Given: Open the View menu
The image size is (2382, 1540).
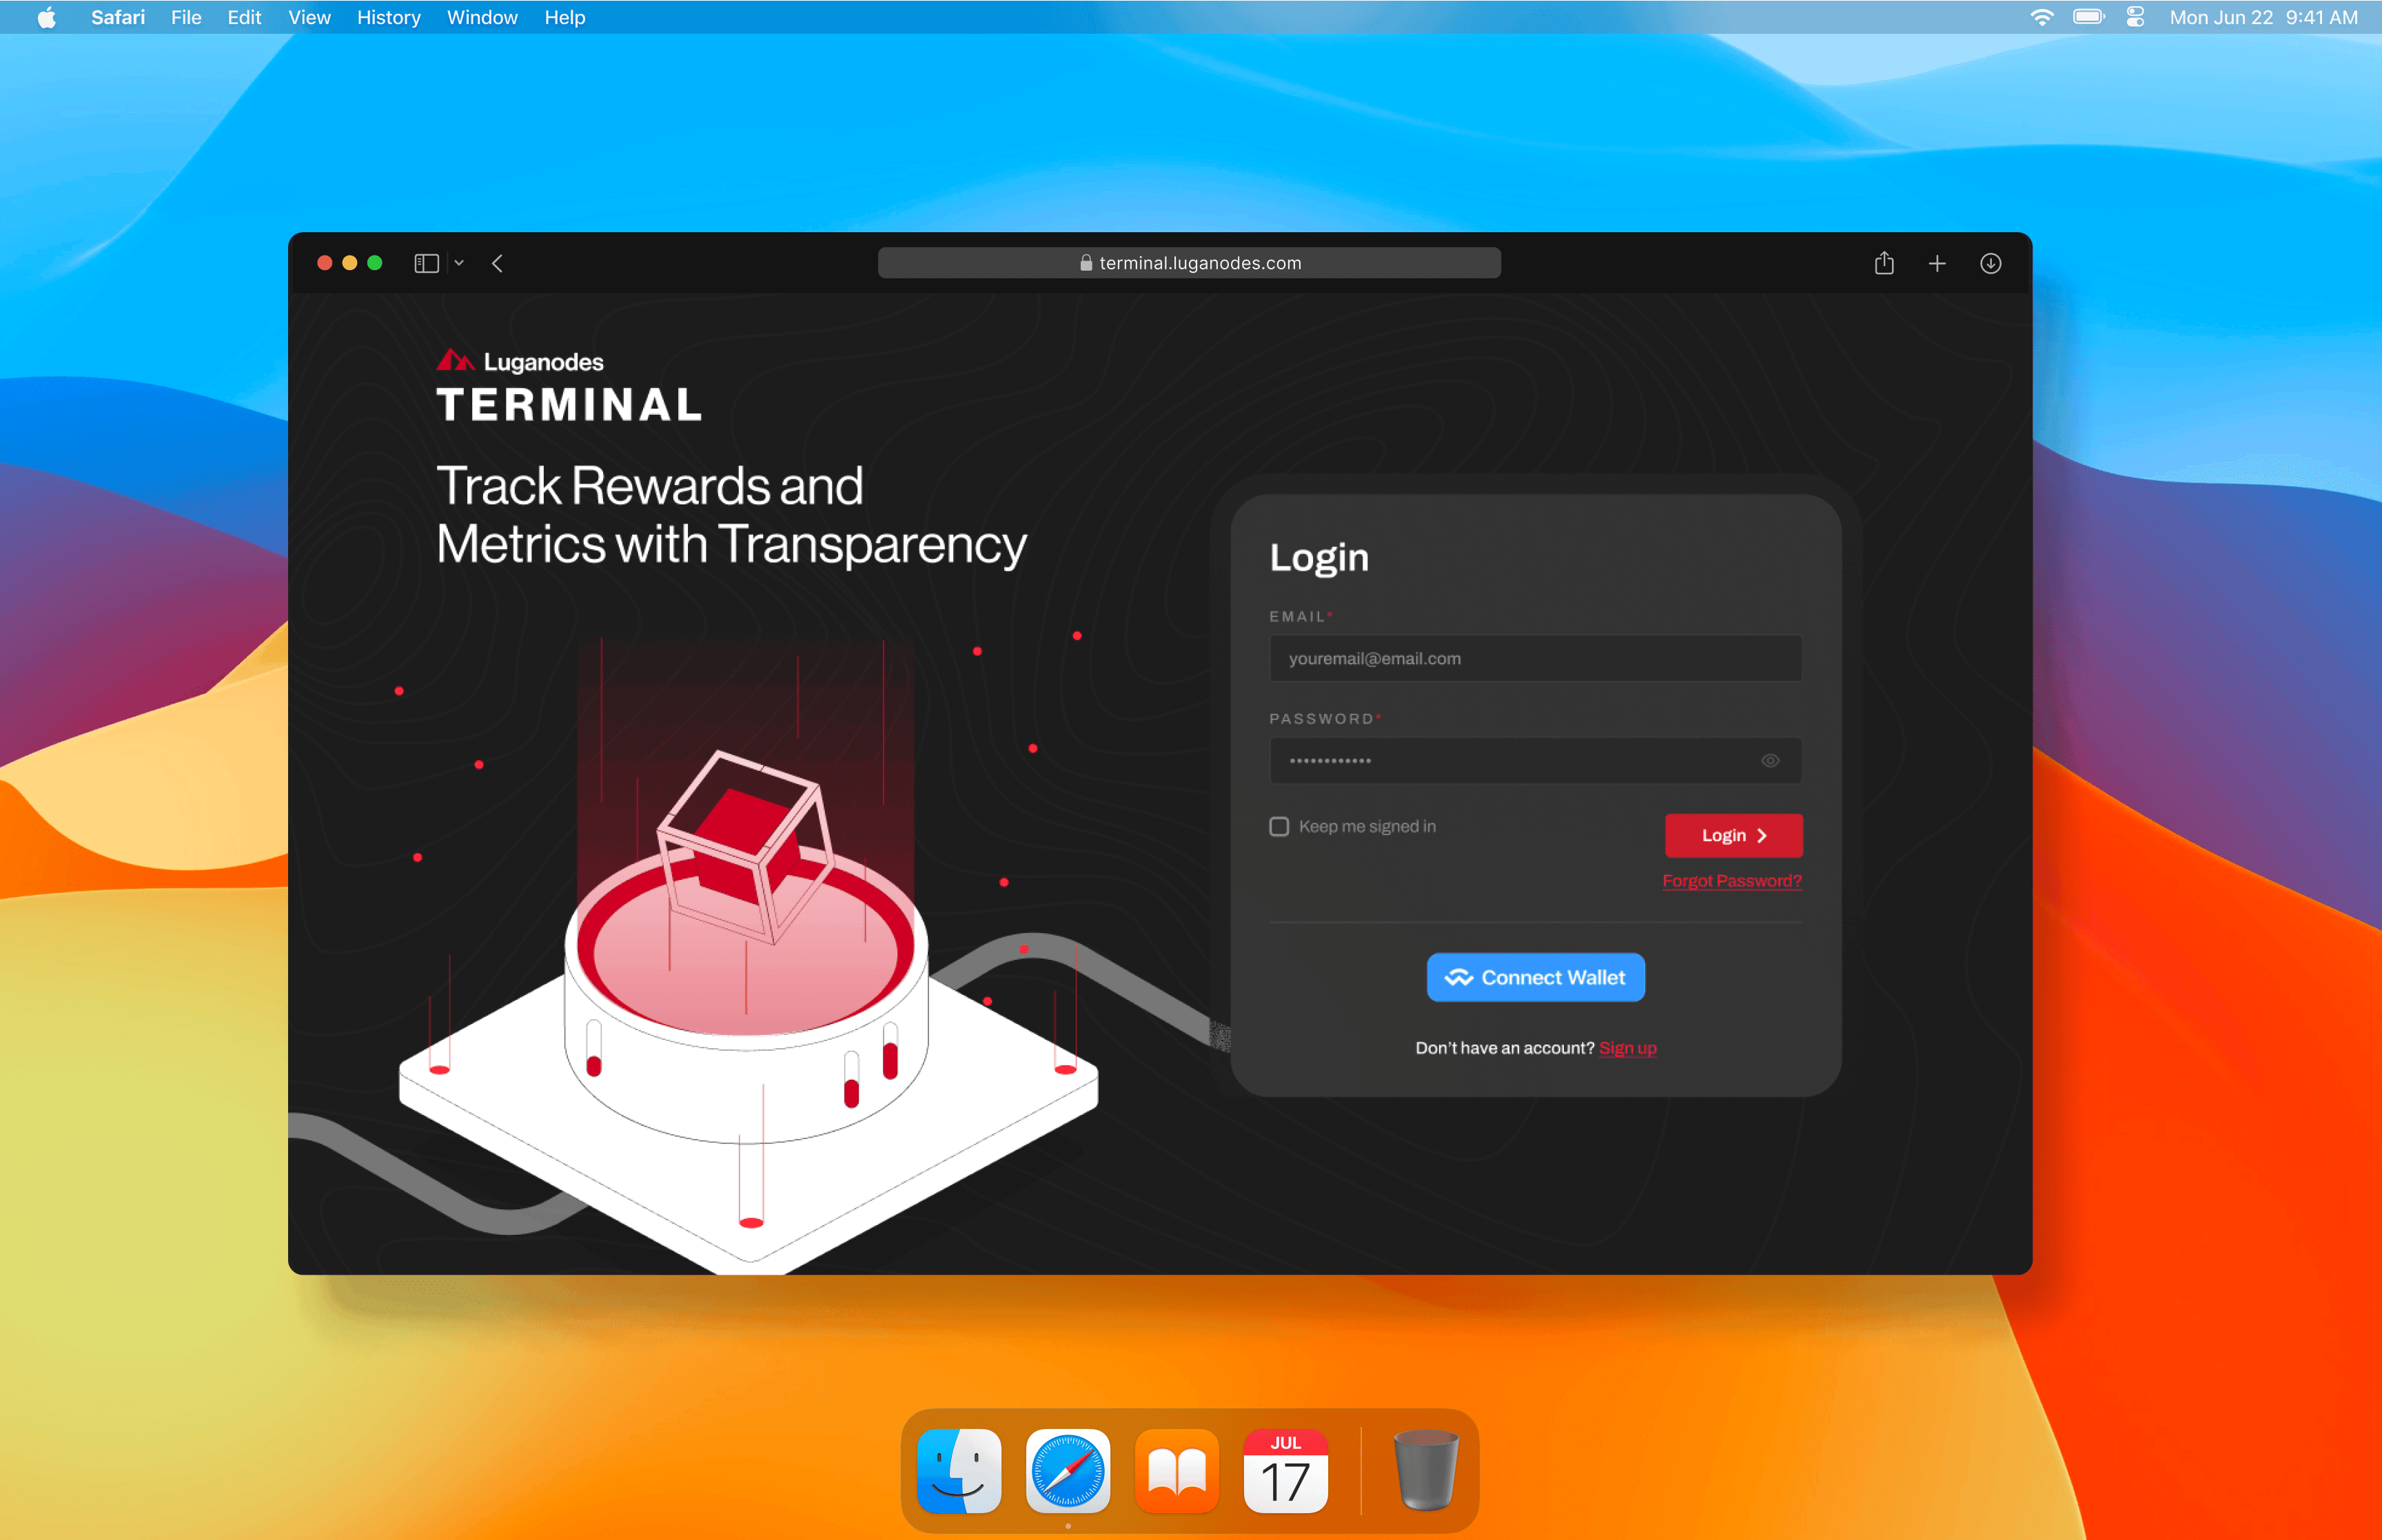Looking at the screenshot, I should [x=309, y=17].
